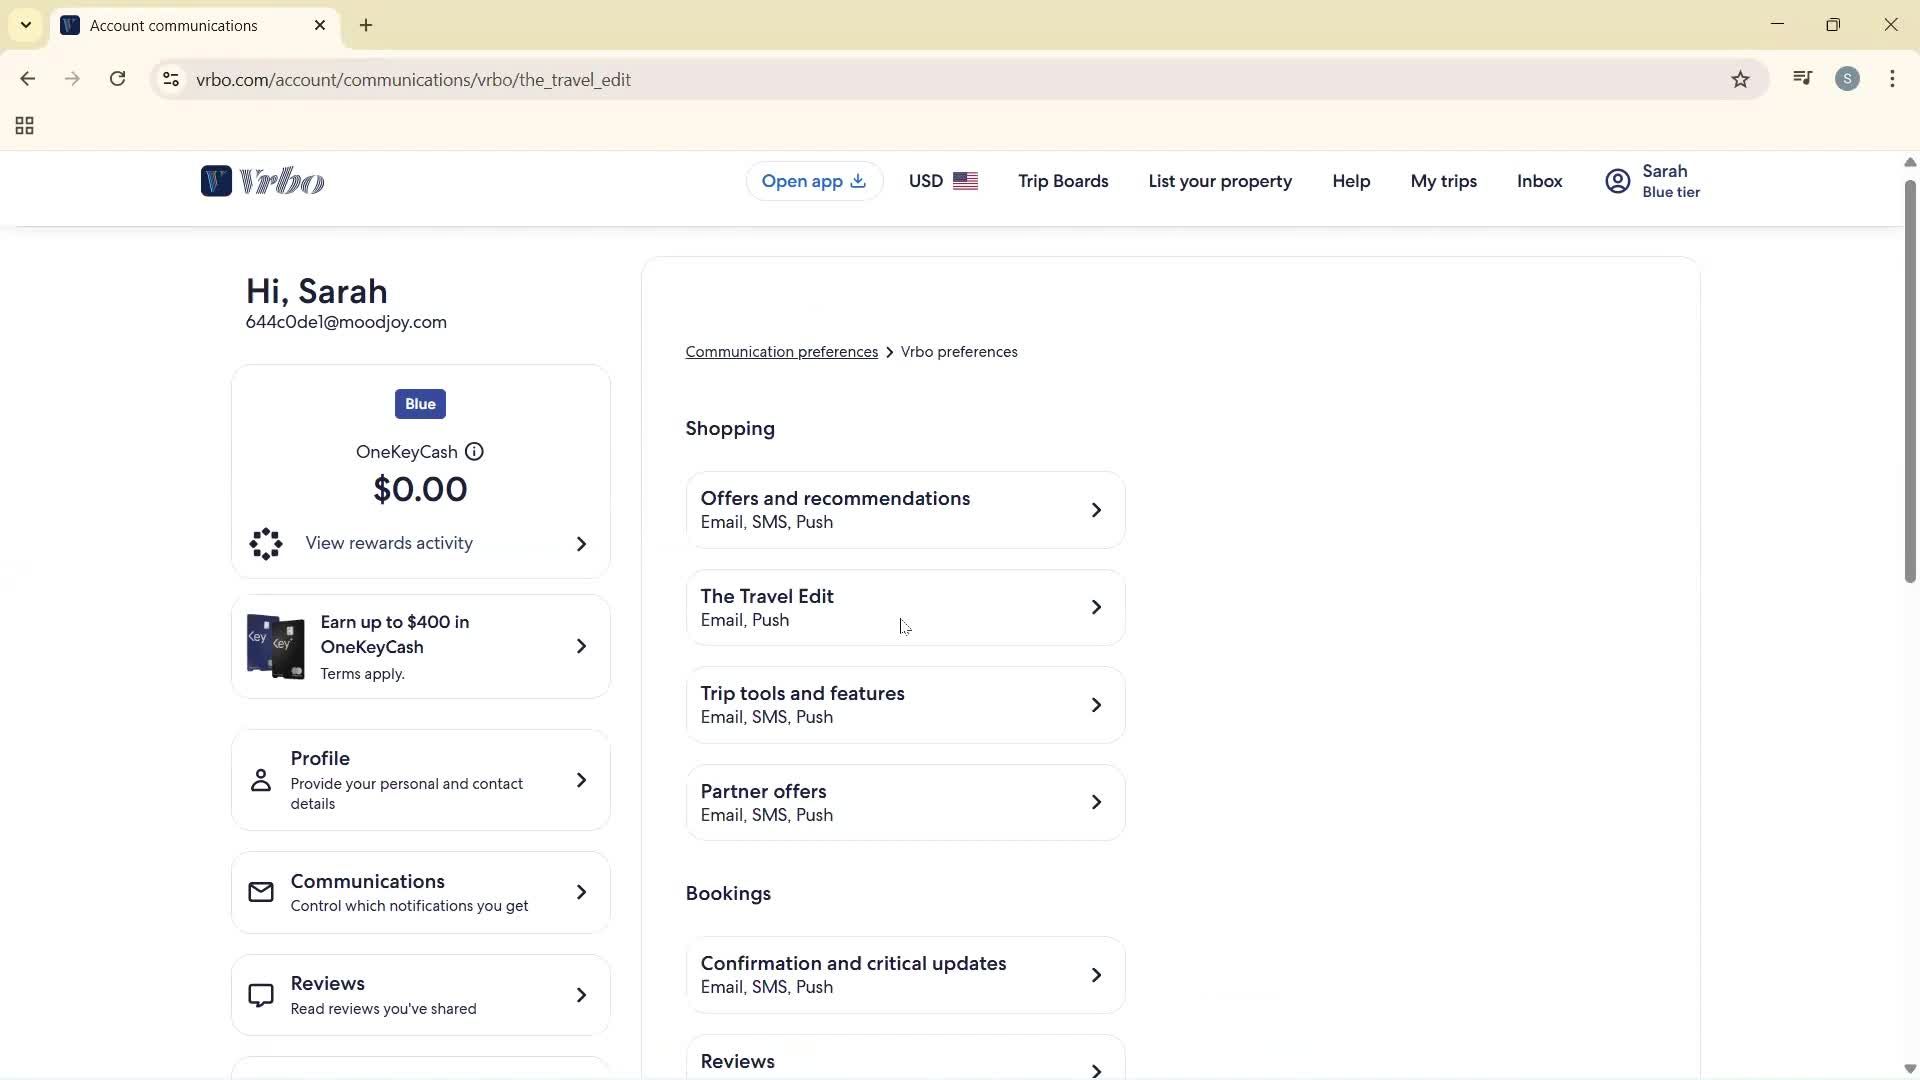Open the Confirmation and critical updates row
This screenshot has height=1080, width=1920.
point(905,975)
